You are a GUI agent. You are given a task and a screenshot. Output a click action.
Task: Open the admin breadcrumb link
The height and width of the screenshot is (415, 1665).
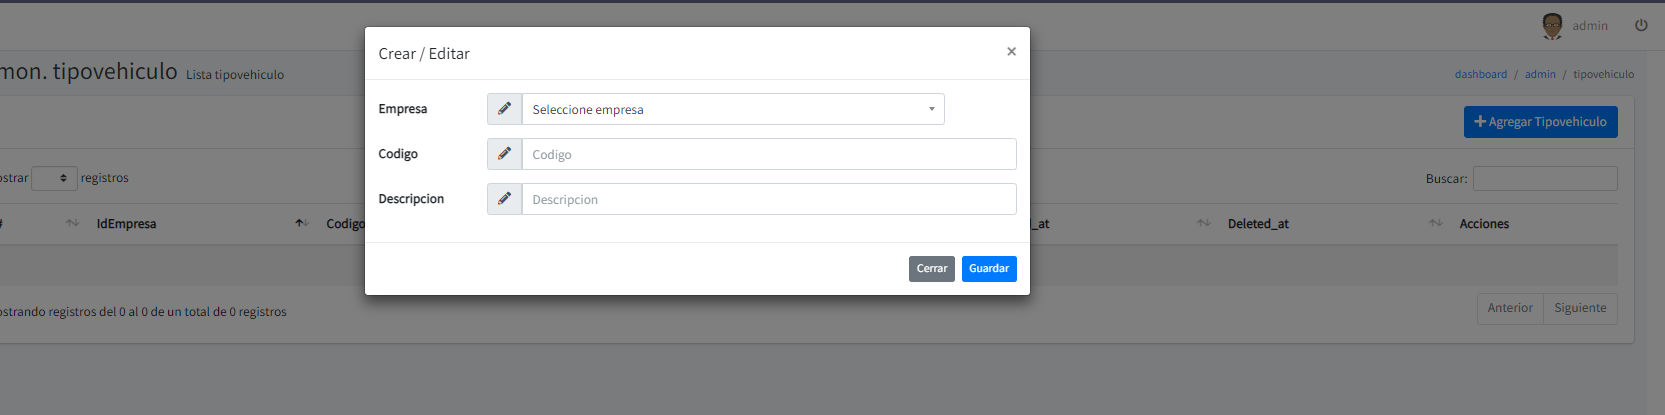(1540, 74)
